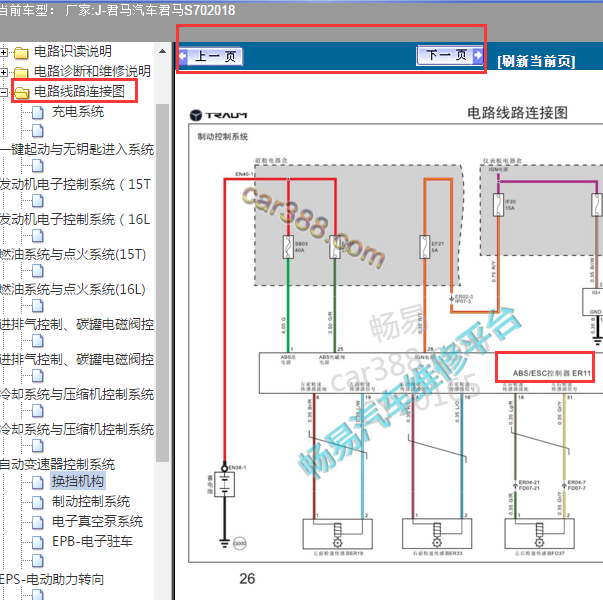Select 制动控制系统 in the left tree
603x600 pixels.
(91, 501)
